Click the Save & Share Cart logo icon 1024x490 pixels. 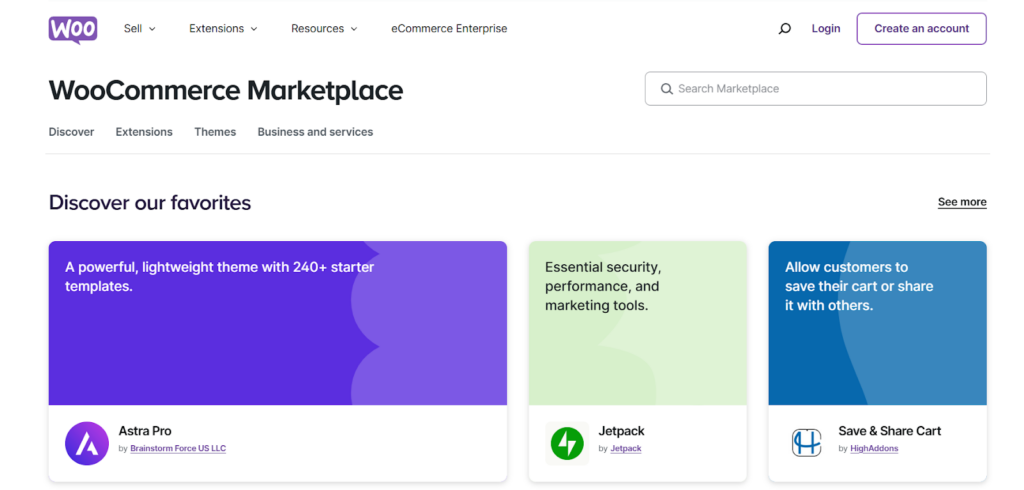point(806,442)
